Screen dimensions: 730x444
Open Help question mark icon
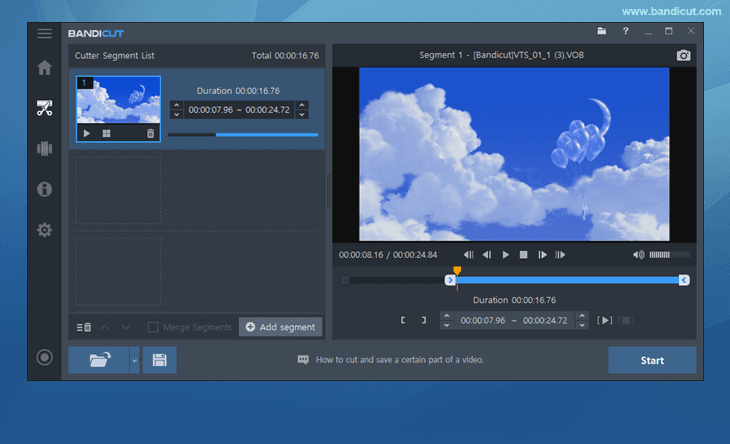[x=625, y=31]
